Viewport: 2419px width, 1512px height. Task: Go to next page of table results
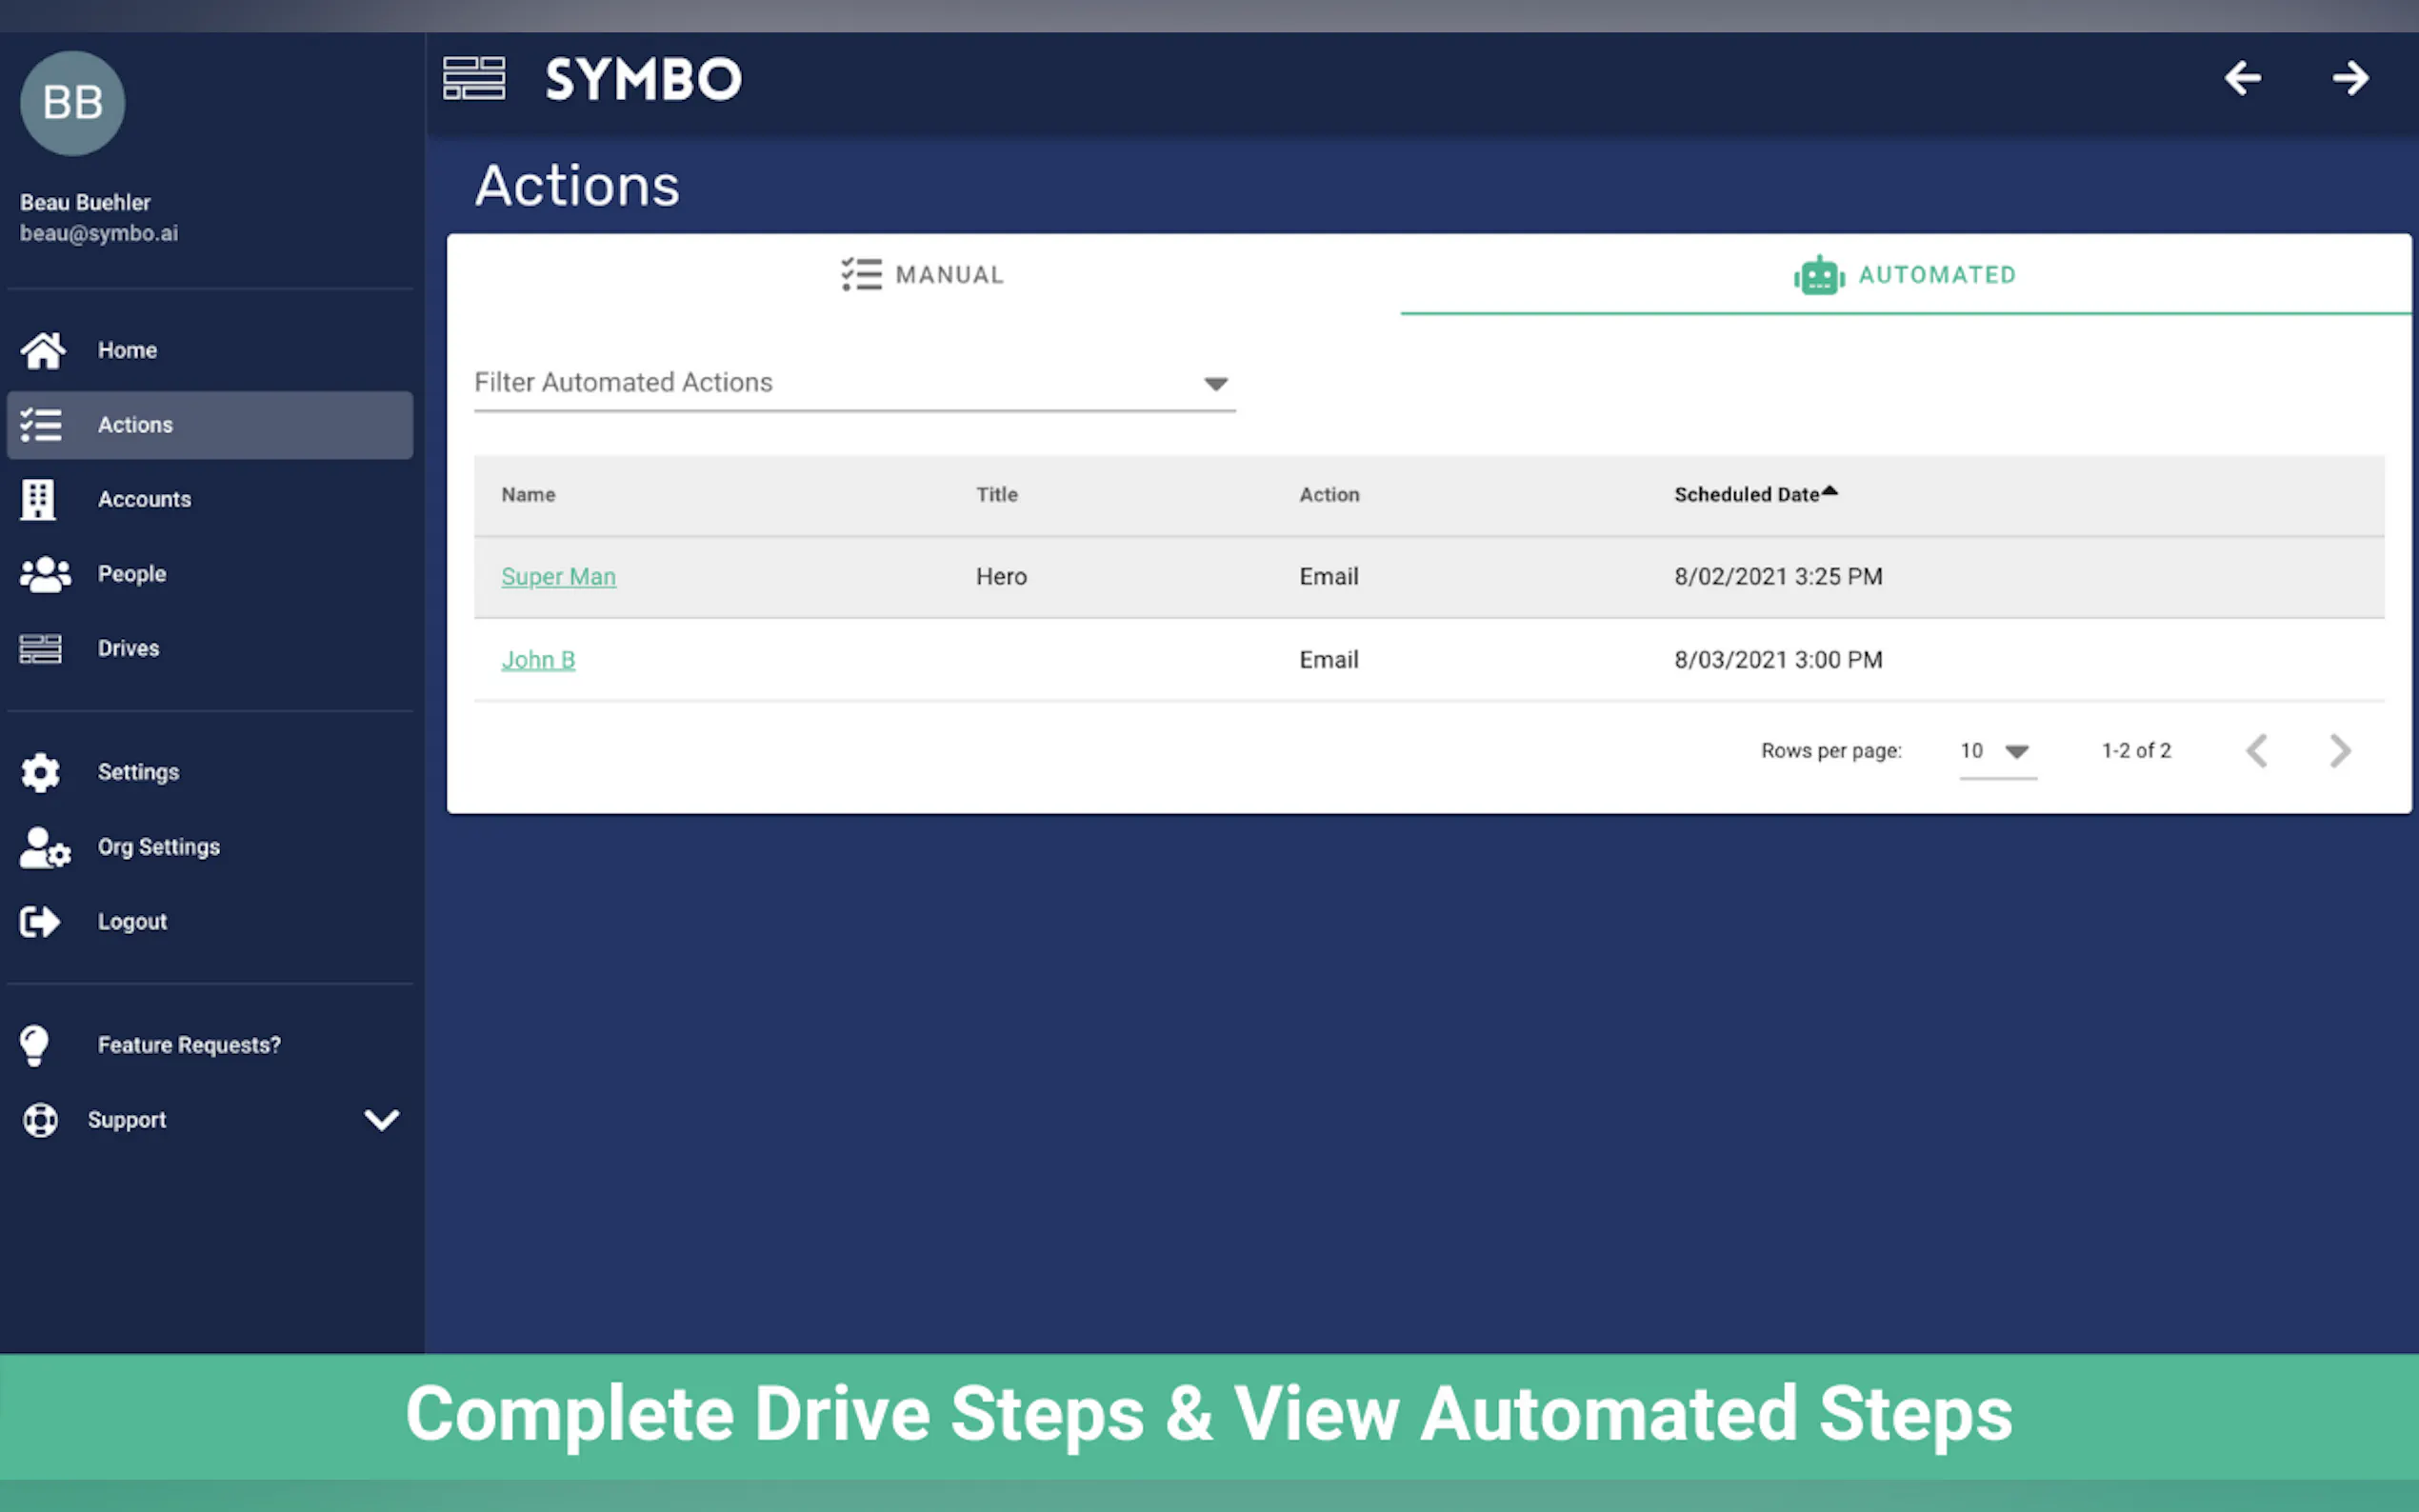pos(2339,751)
